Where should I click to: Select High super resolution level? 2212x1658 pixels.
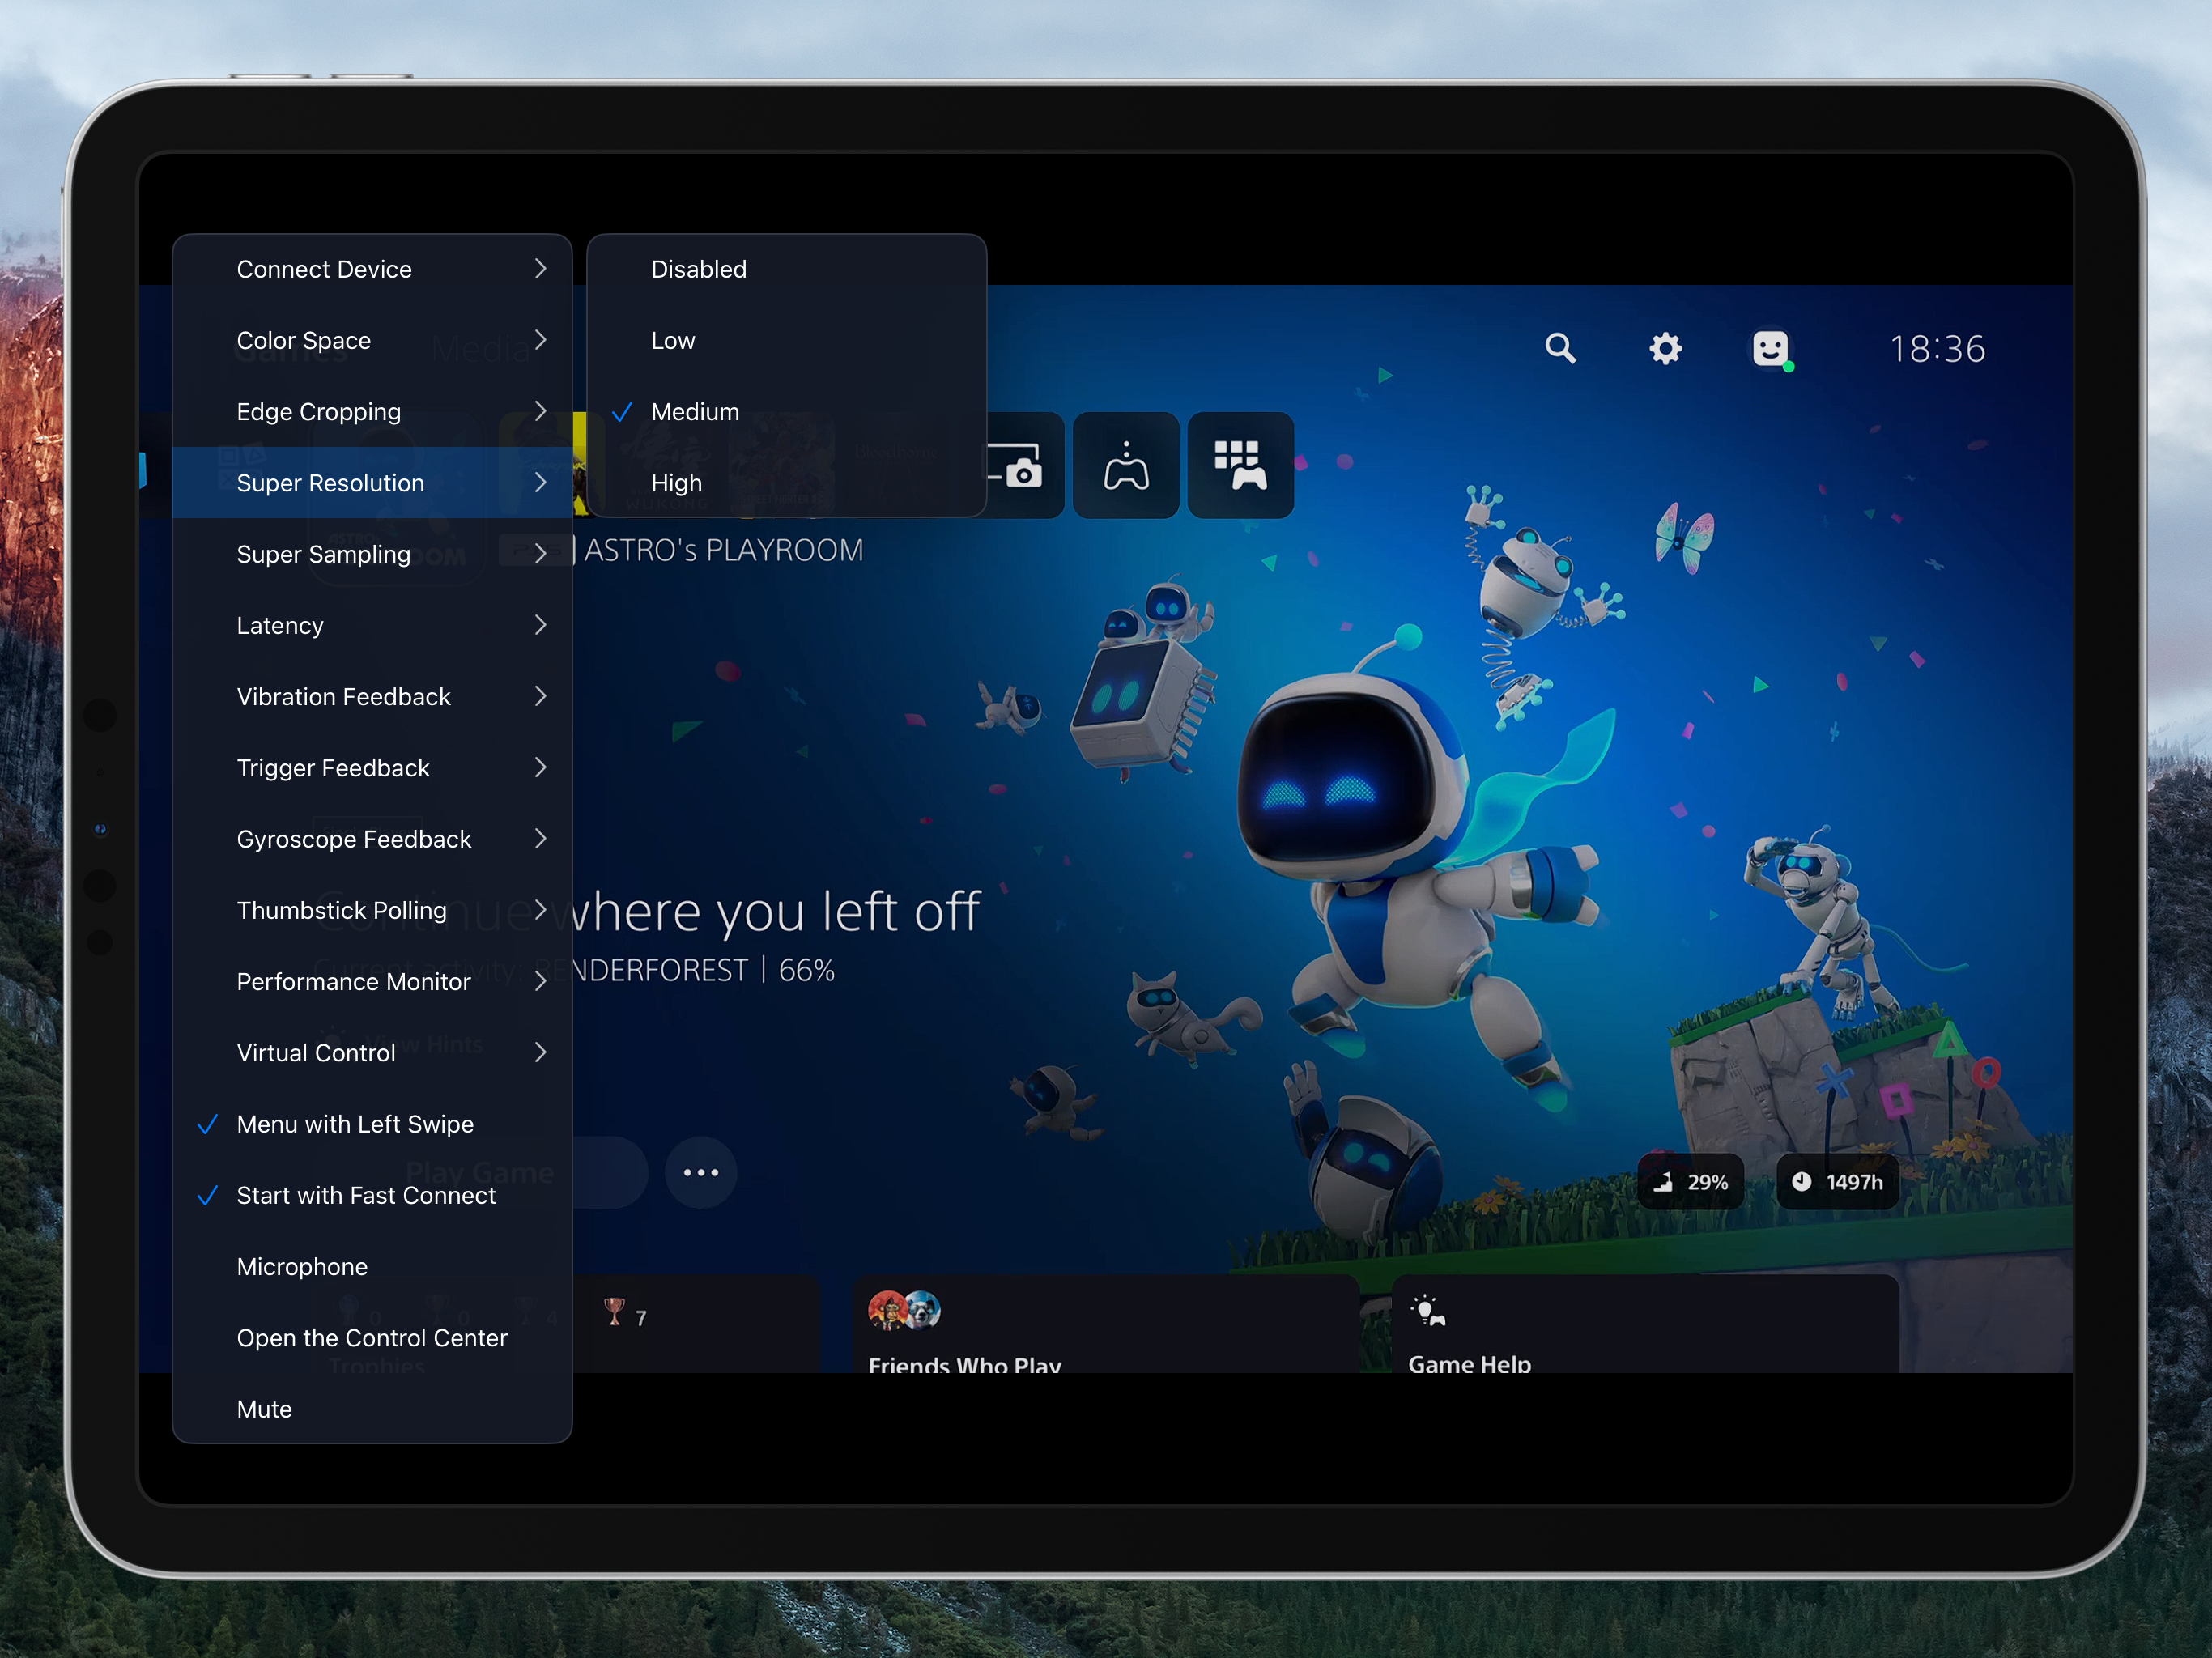(x=787, y=482)
